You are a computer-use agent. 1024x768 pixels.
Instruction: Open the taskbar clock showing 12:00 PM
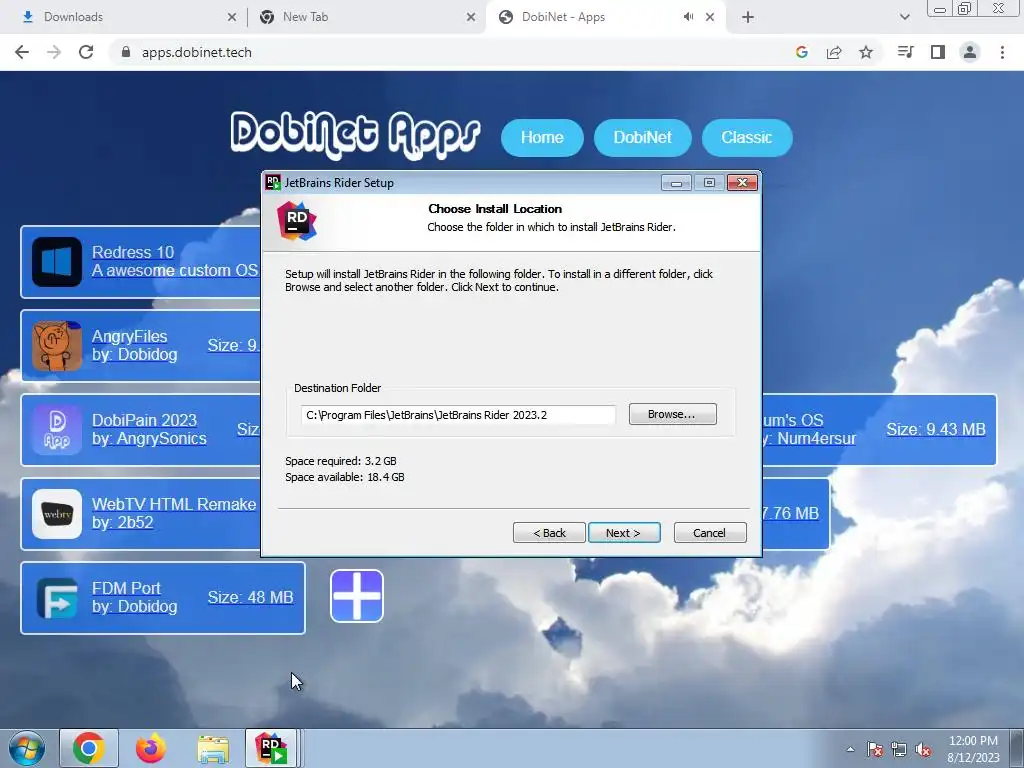pyautogui.click(x=973, y=749)
